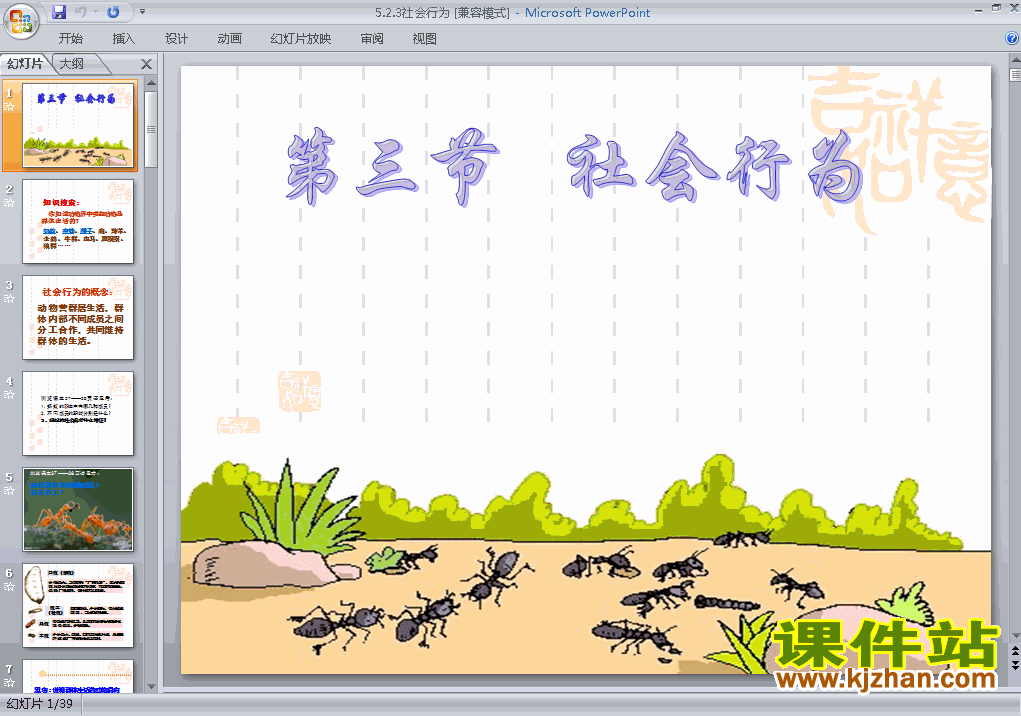Select slide 3 thumbnail 社会行为的概念
This screenshot has height=716, width=1021.
78,317
